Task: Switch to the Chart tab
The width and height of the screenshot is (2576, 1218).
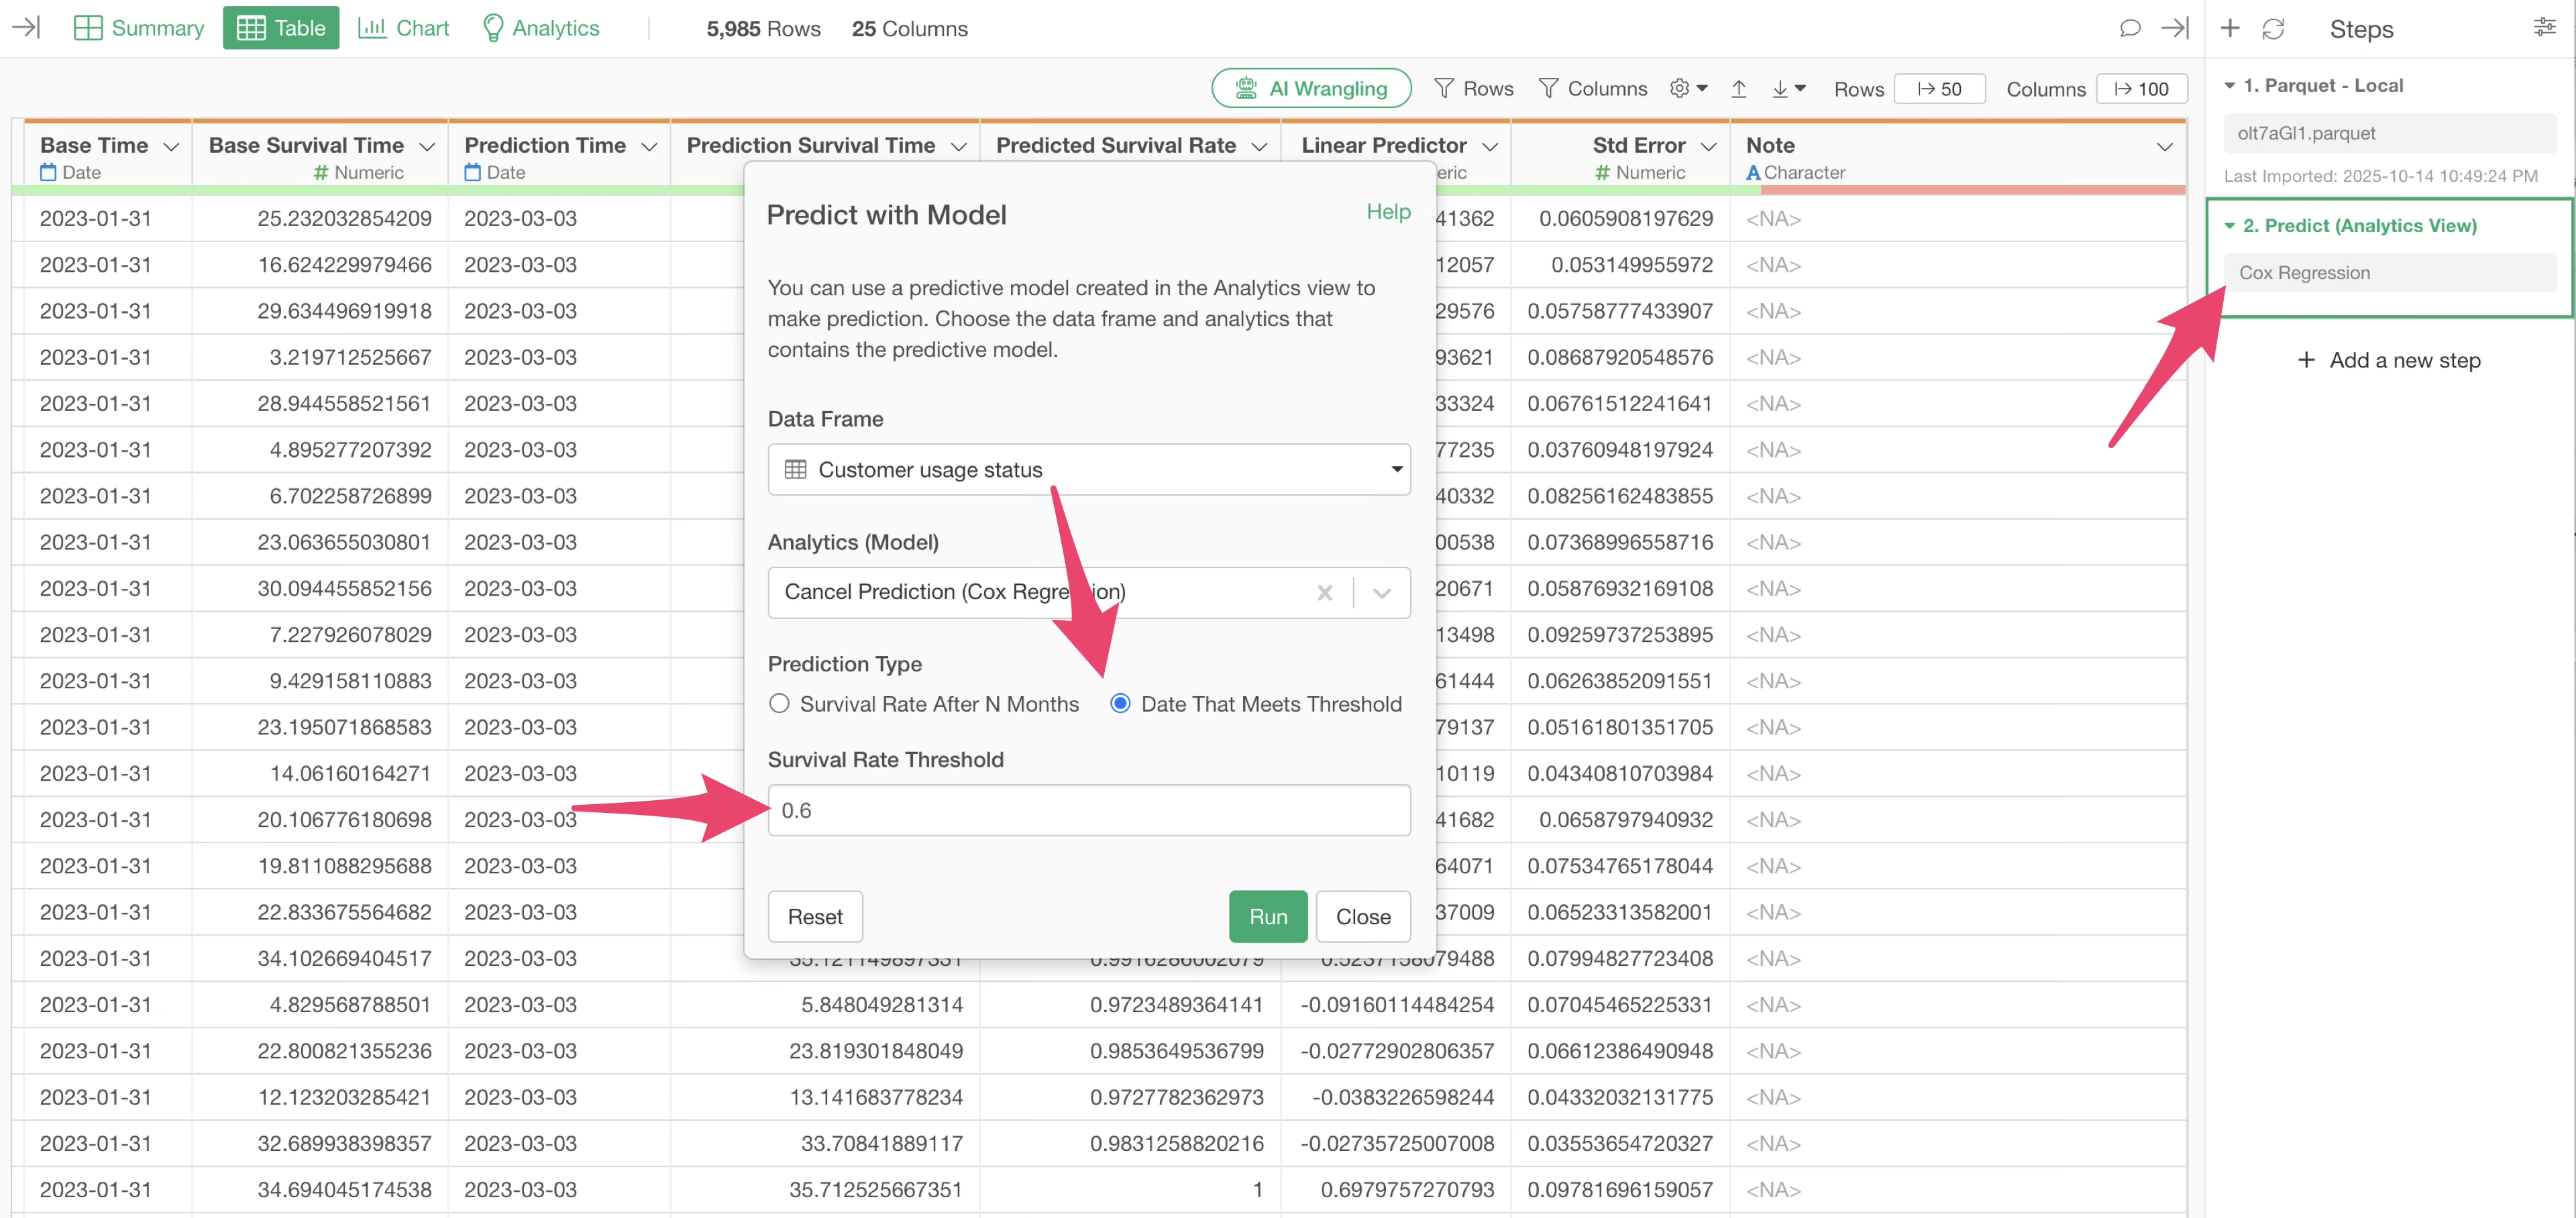Action: [x=404, y=28]
